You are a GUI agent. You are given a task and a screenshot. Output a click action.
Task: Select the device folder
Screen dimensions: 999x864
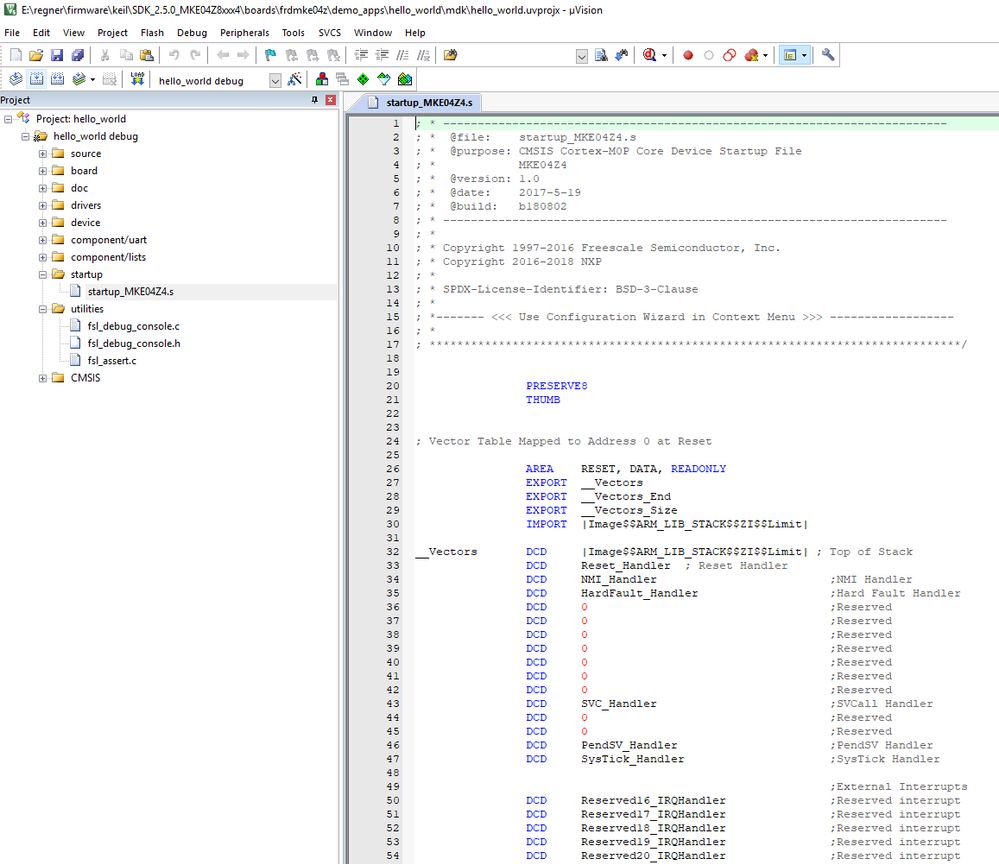point(85,223)
